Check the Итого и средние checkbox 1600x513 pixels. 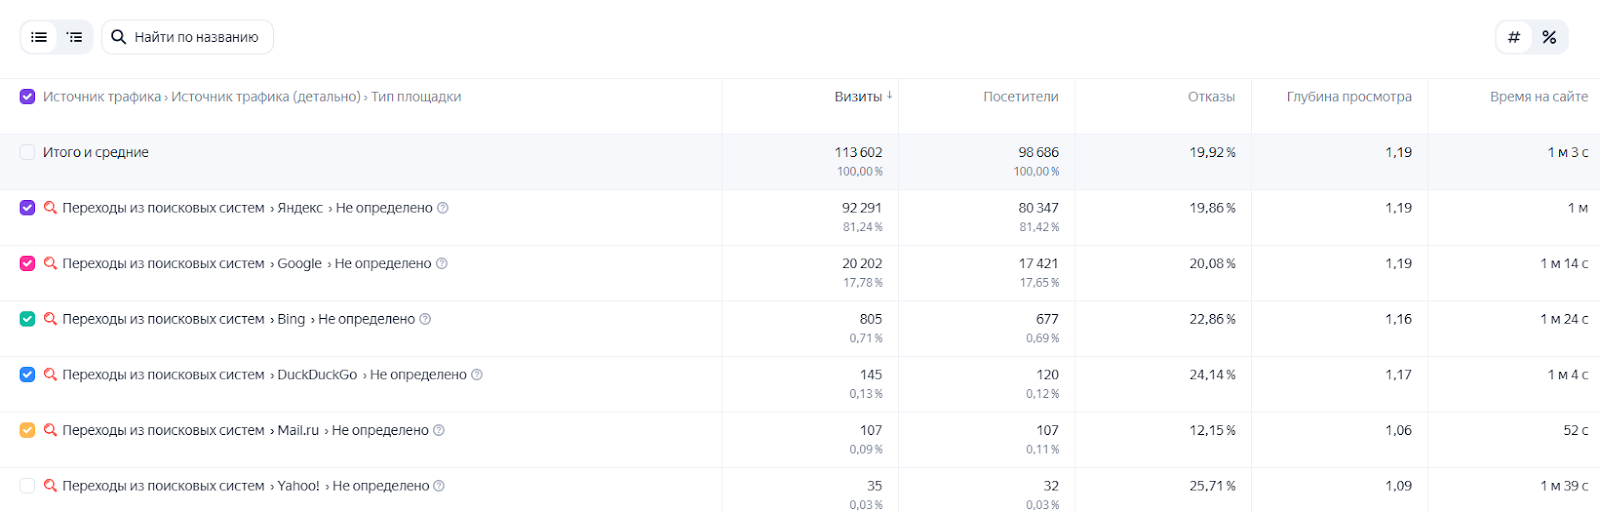[28, 153]
